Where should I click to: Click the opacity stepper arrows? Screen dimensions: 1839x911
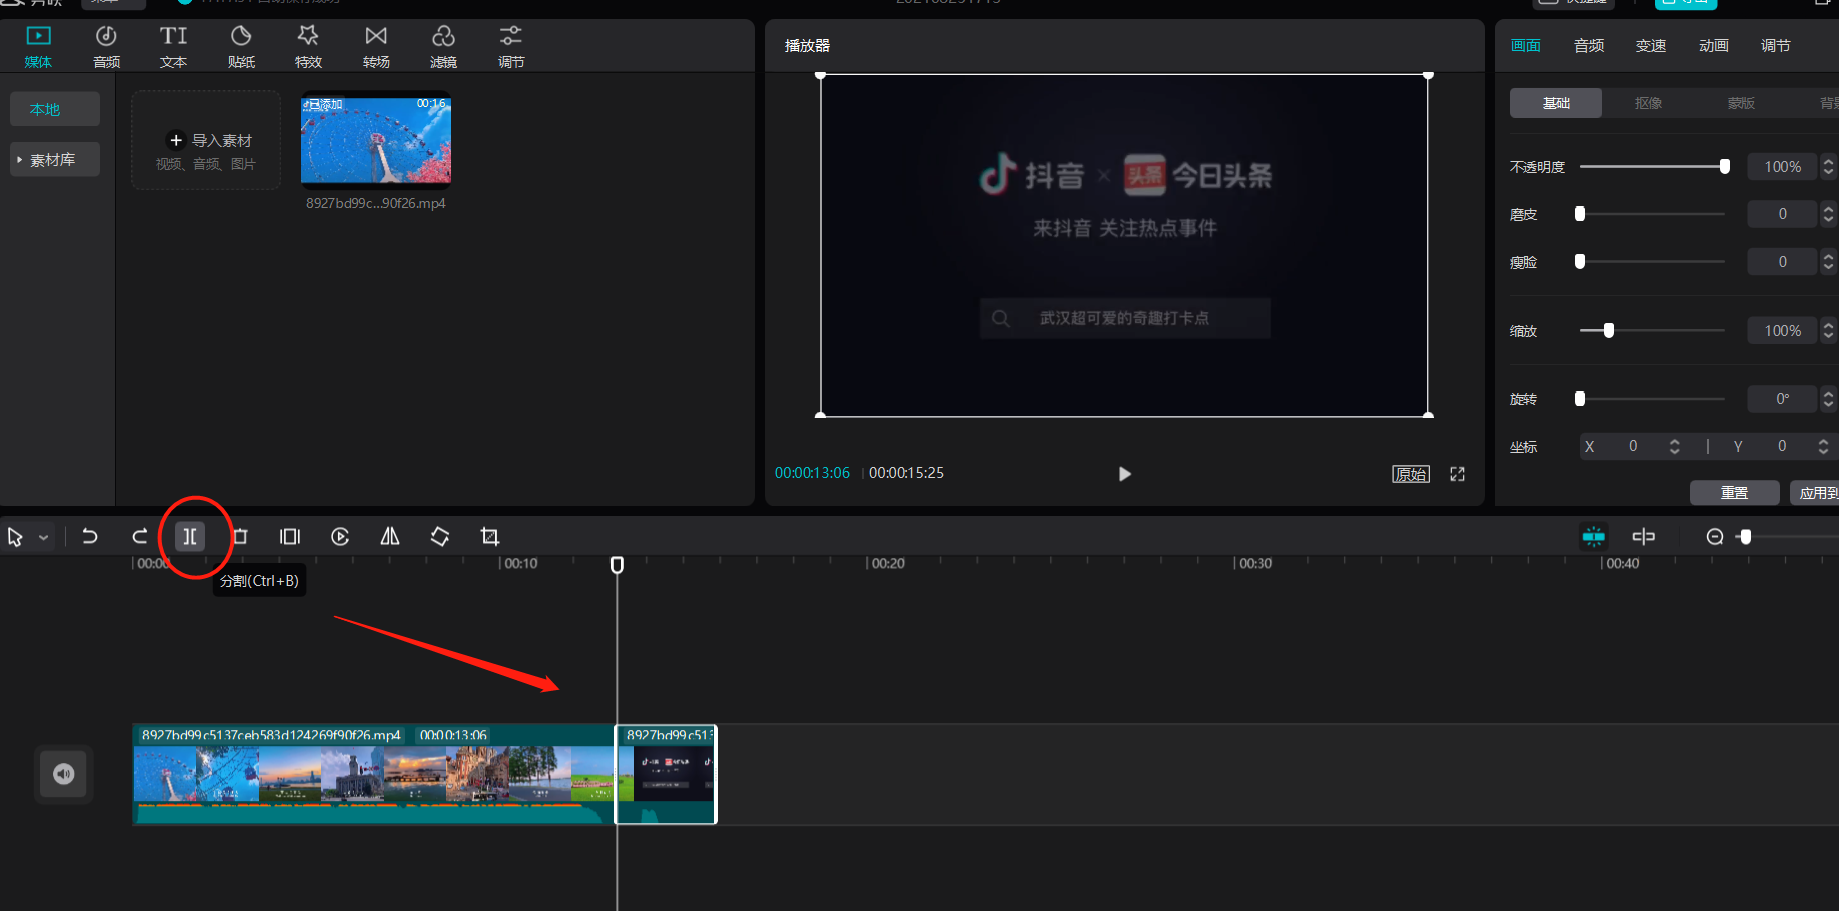pos(1829,167)
